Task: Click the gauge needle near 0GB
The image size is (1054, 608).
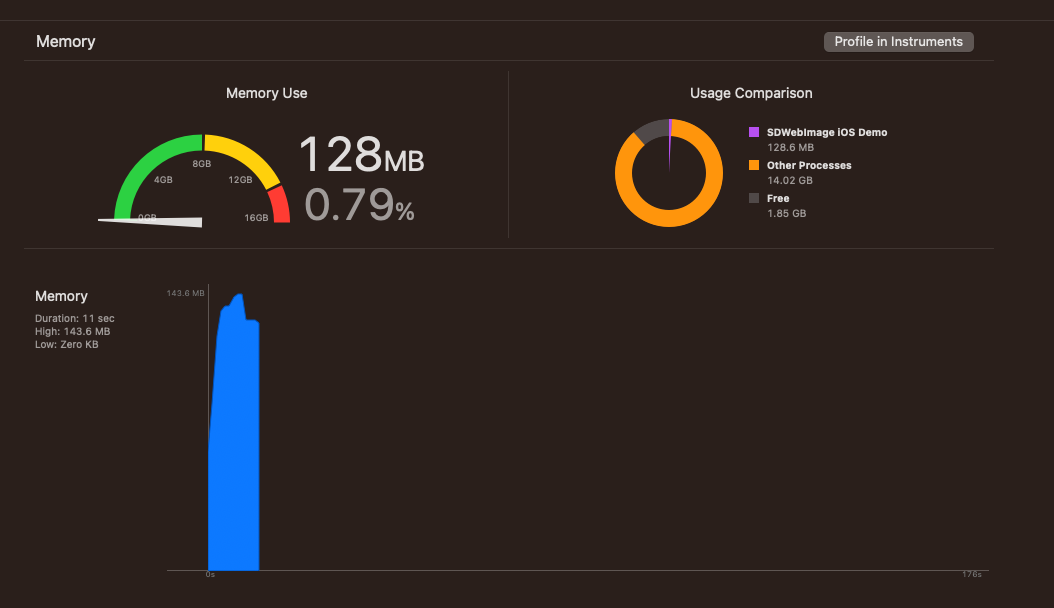Action: (145, 219)
